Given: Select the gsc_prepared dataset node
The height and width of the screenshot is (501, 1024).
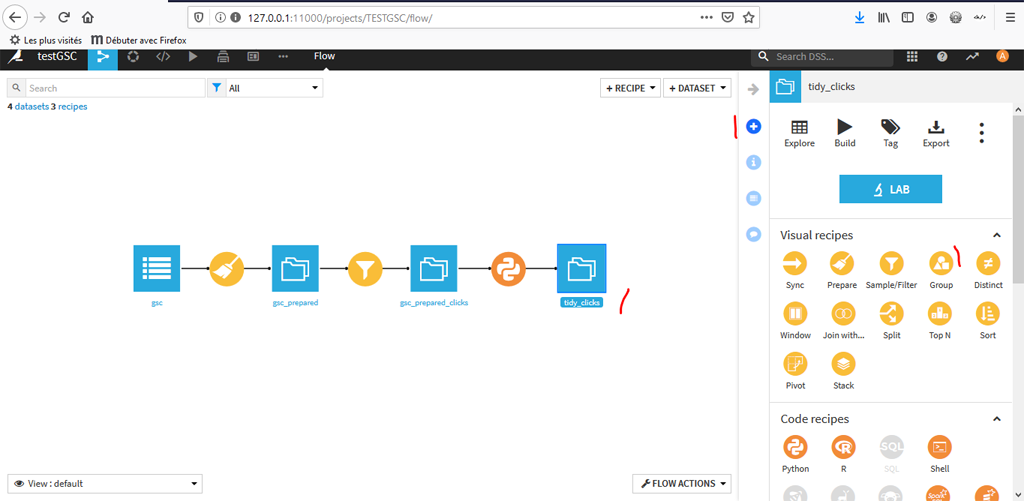Looking at the screenshot, I should click(x=295, y=268).
